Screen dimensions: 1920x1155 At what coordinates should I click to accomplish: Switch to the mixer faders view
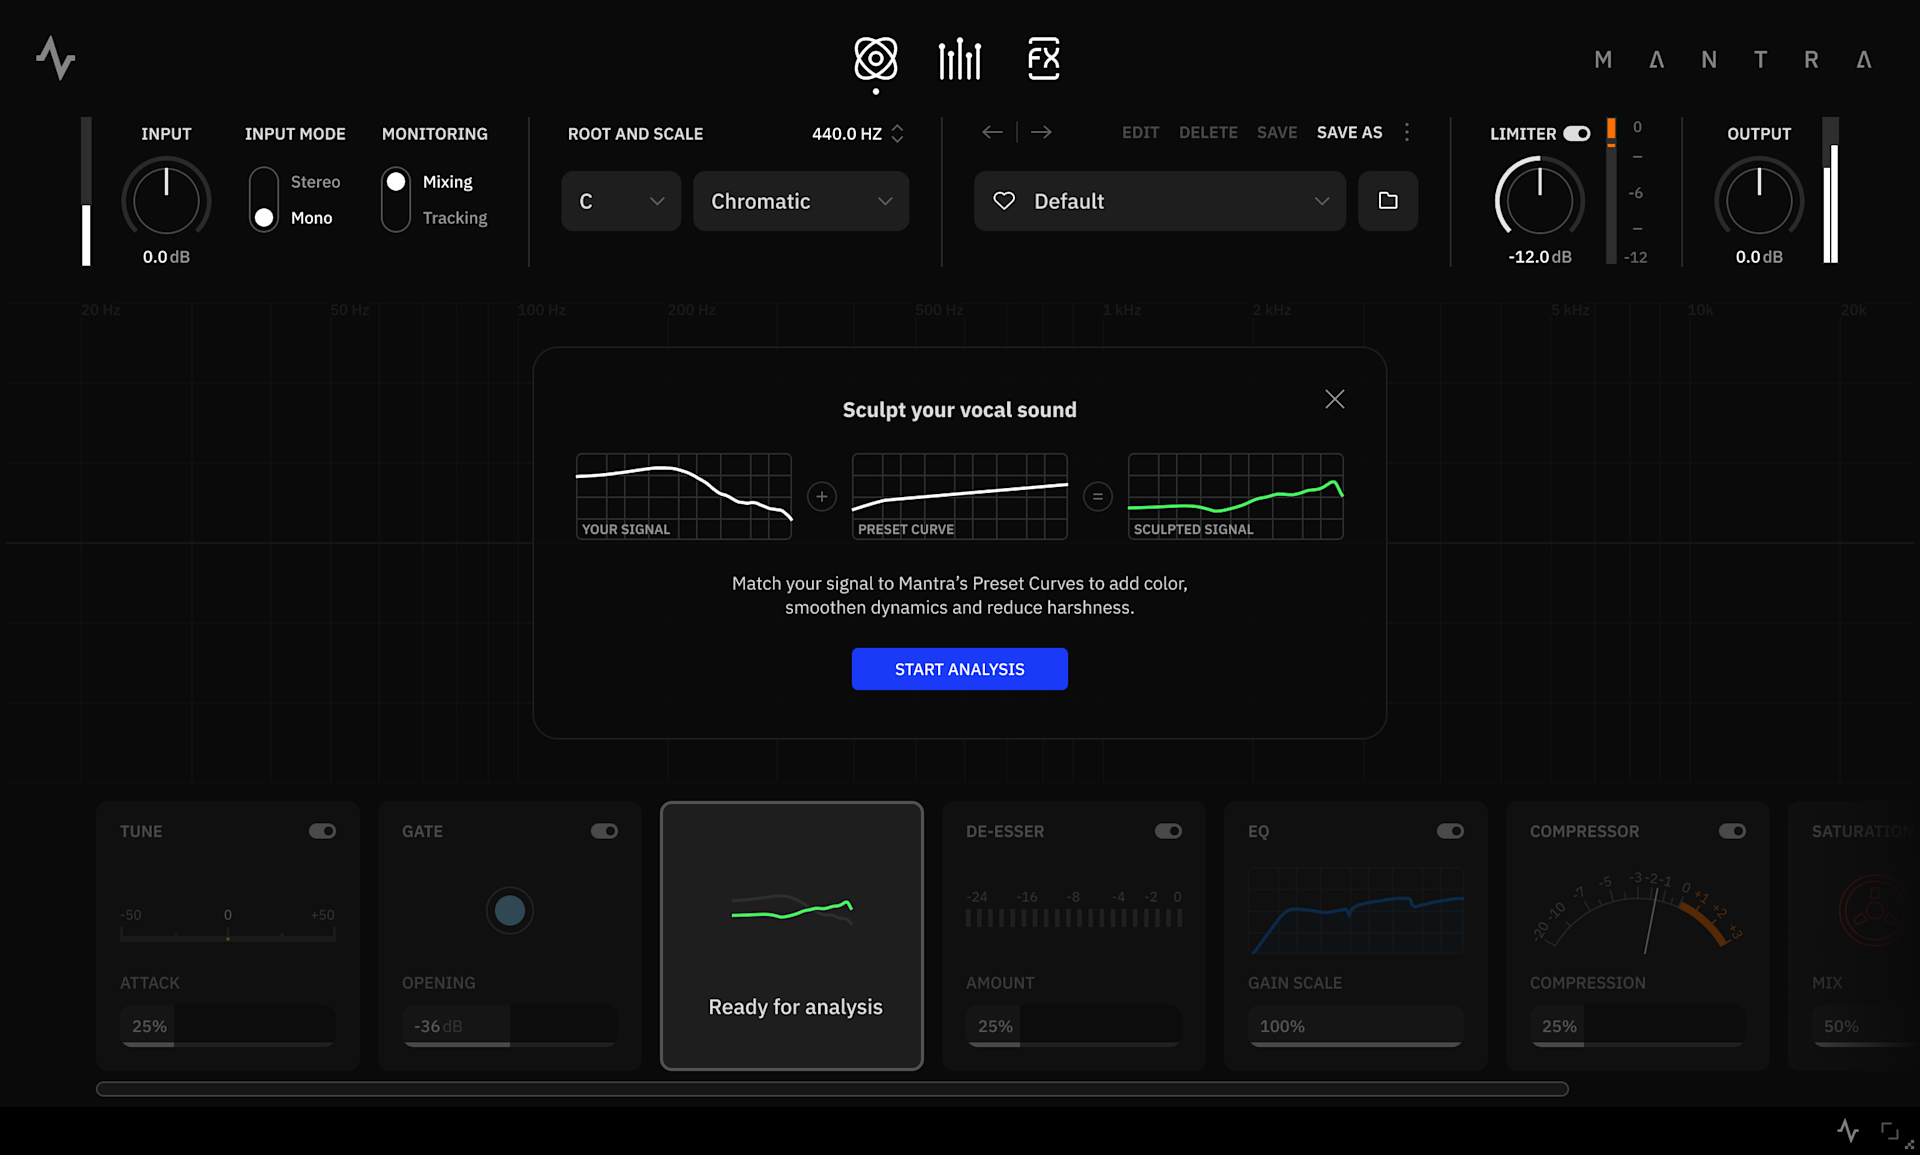click(960, 59)
